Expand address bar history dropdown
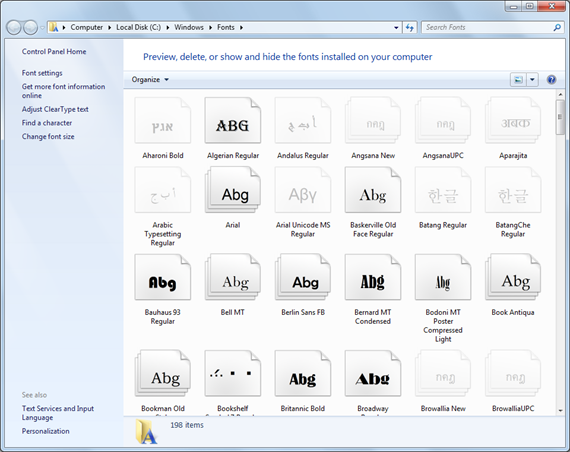The height and width of the screenshot is (452, 570). 396,27
